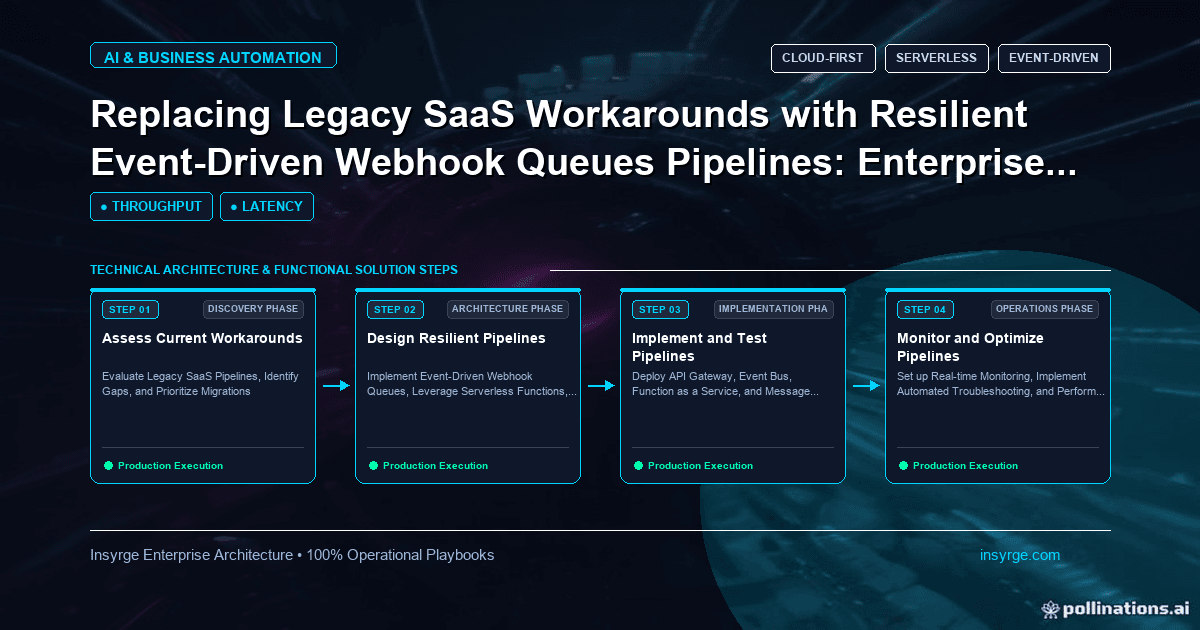Screen dimensions: 1200x630
Task: Click the 'Replacing Legacy SaaS Workarounds' main headline
Action: (584, 138)
